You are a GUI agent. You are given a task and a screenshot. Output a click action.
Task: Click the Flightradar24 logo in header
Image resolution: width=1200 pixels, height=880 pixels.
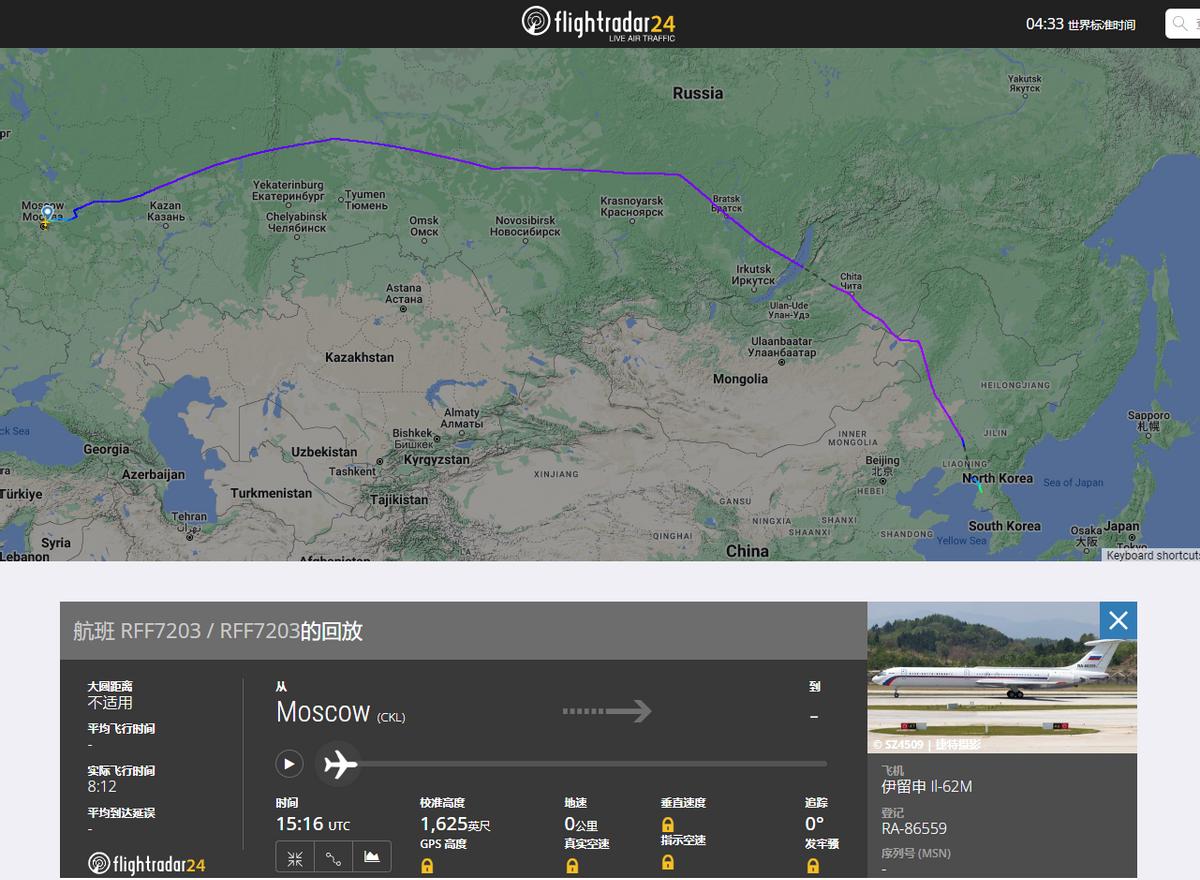tap(600, 23)
